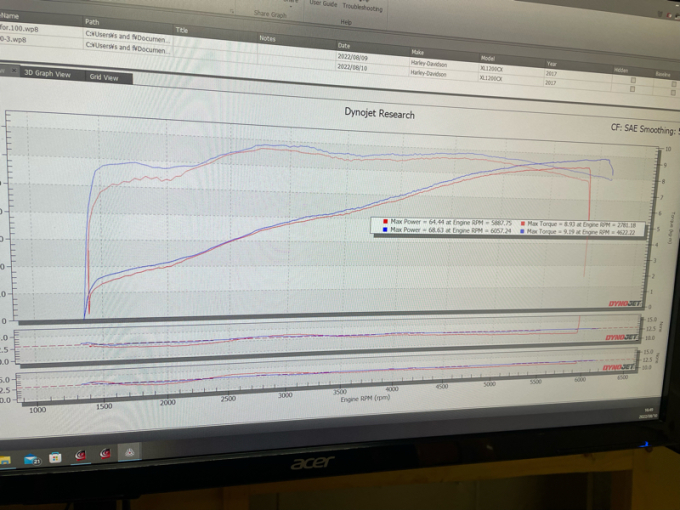Open the taskbar clock
This screenshot has height=510, width=680.
click(650, 413)
